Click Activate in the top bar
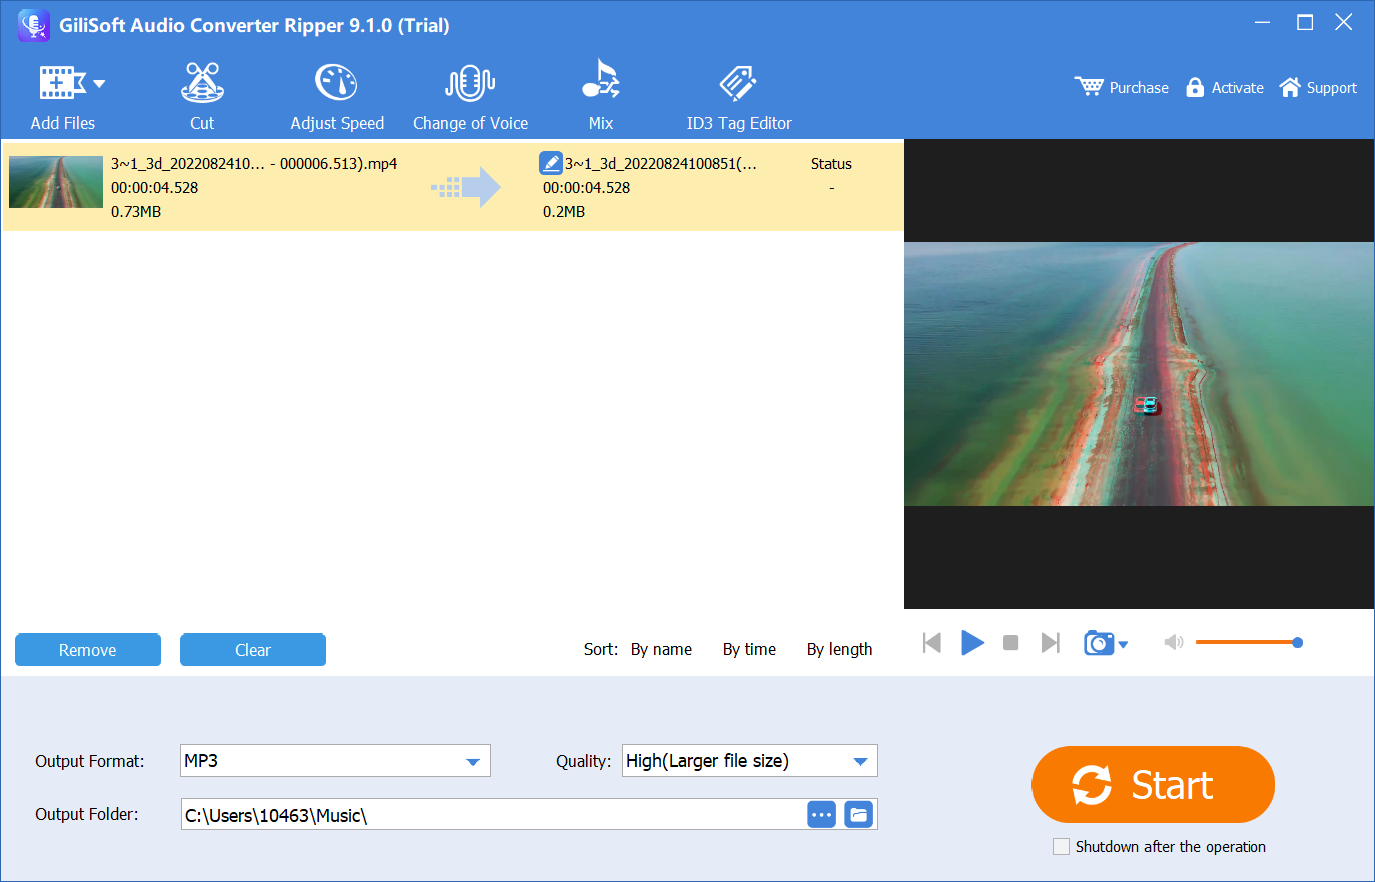The height and width of the screenshot is (882, 1375). click(1224, 87)
